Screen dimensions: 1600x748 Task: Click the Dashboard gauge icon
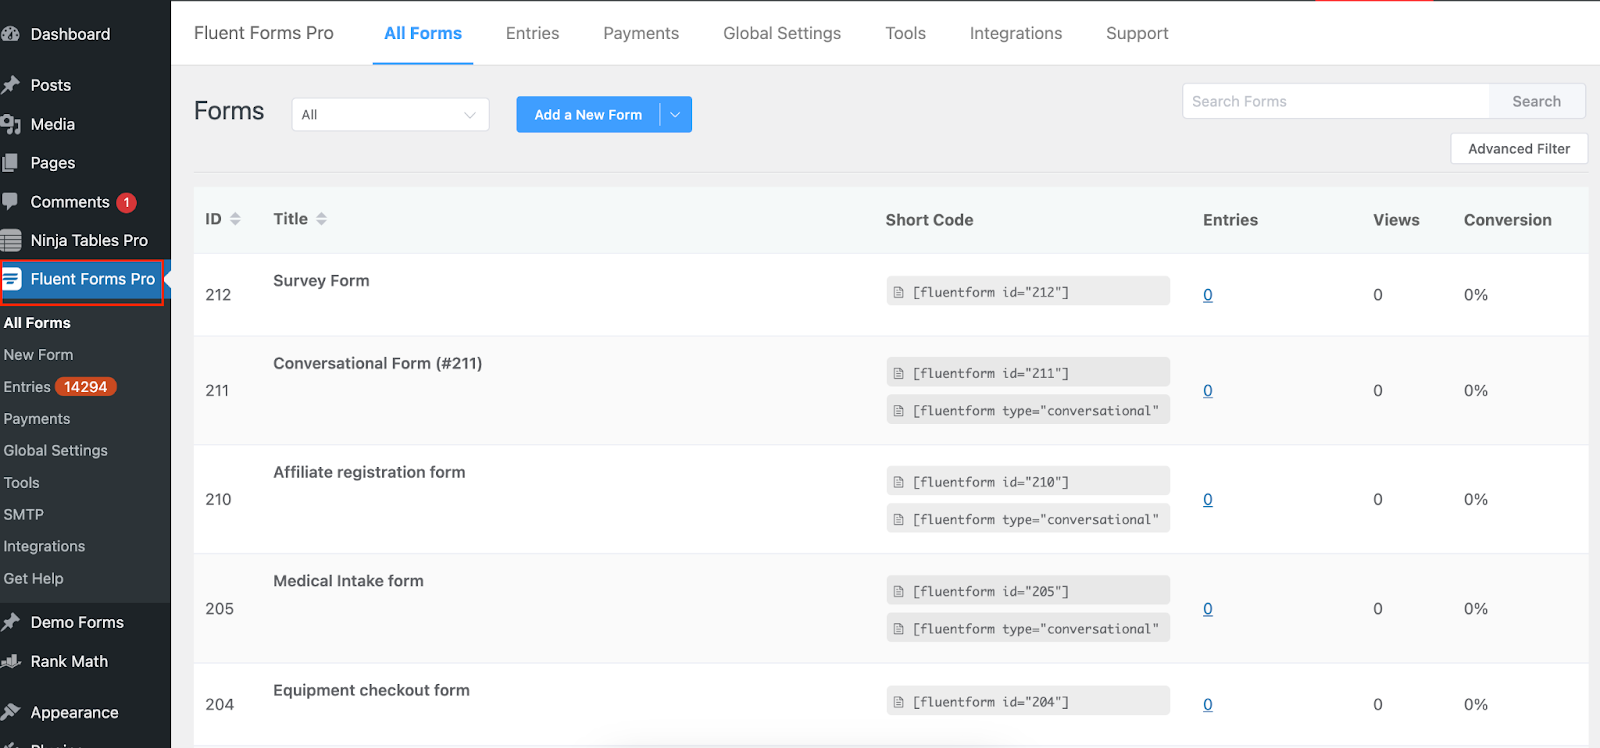point(10,34)
